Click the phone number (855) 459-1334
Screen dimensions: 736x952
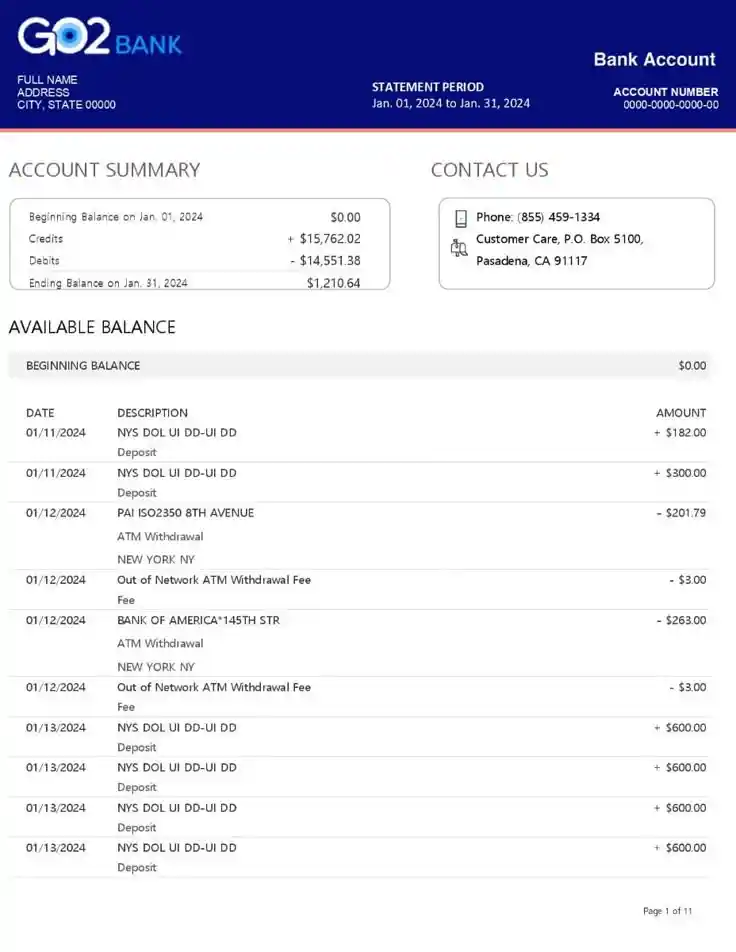tap(559, 217)
